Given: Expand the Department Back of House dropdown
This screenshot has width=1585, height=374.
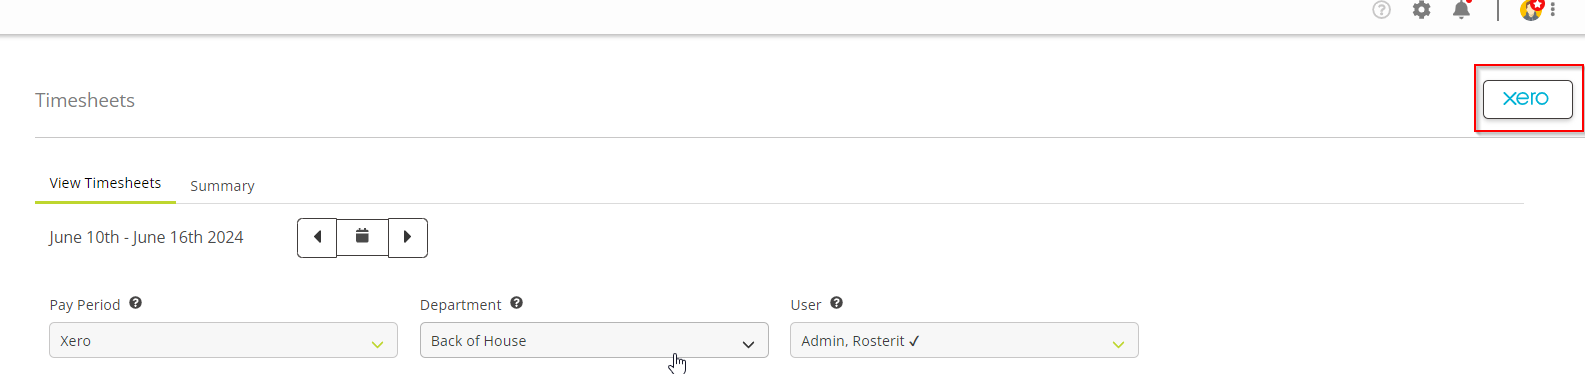Looking at the screenshot, I should pos(594,340).
